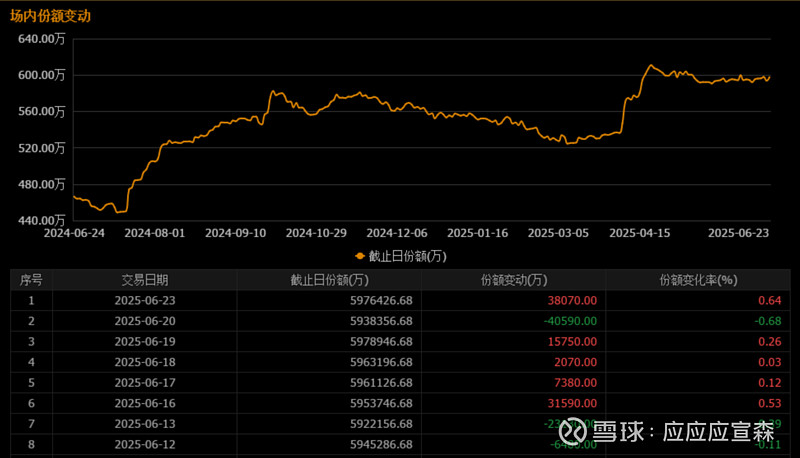Click the 序号 column header
This screenshot has width=800, height=458.
coord(31,280)
